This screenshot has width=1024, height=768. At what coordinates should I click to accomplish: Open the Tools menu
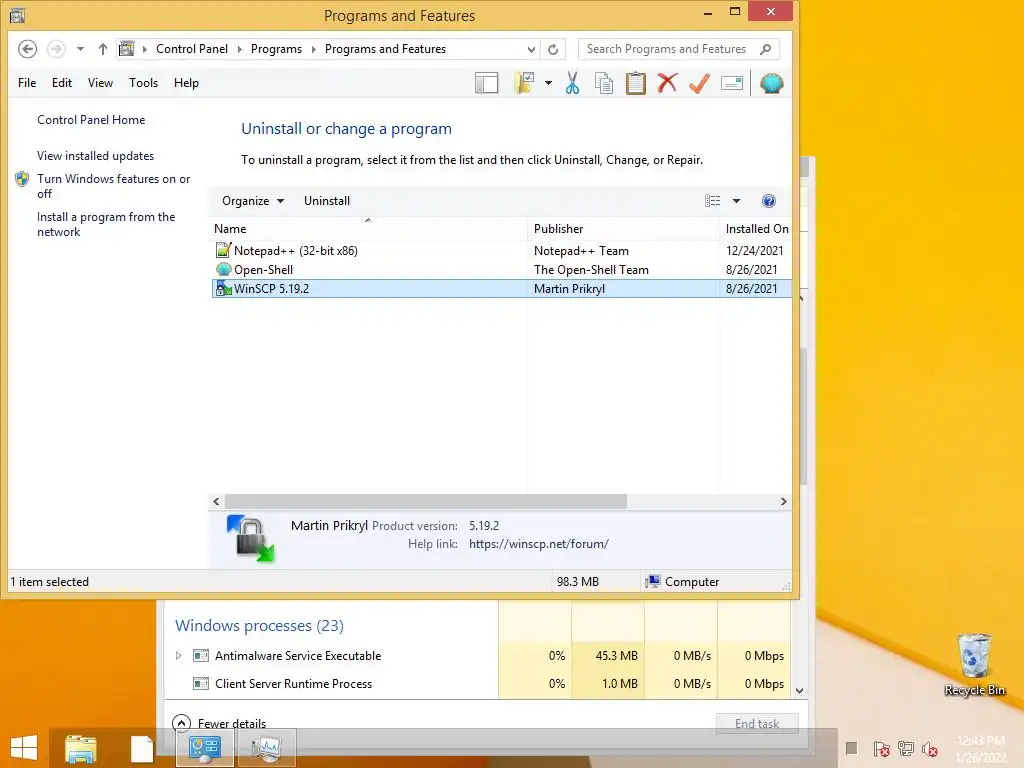144,83
